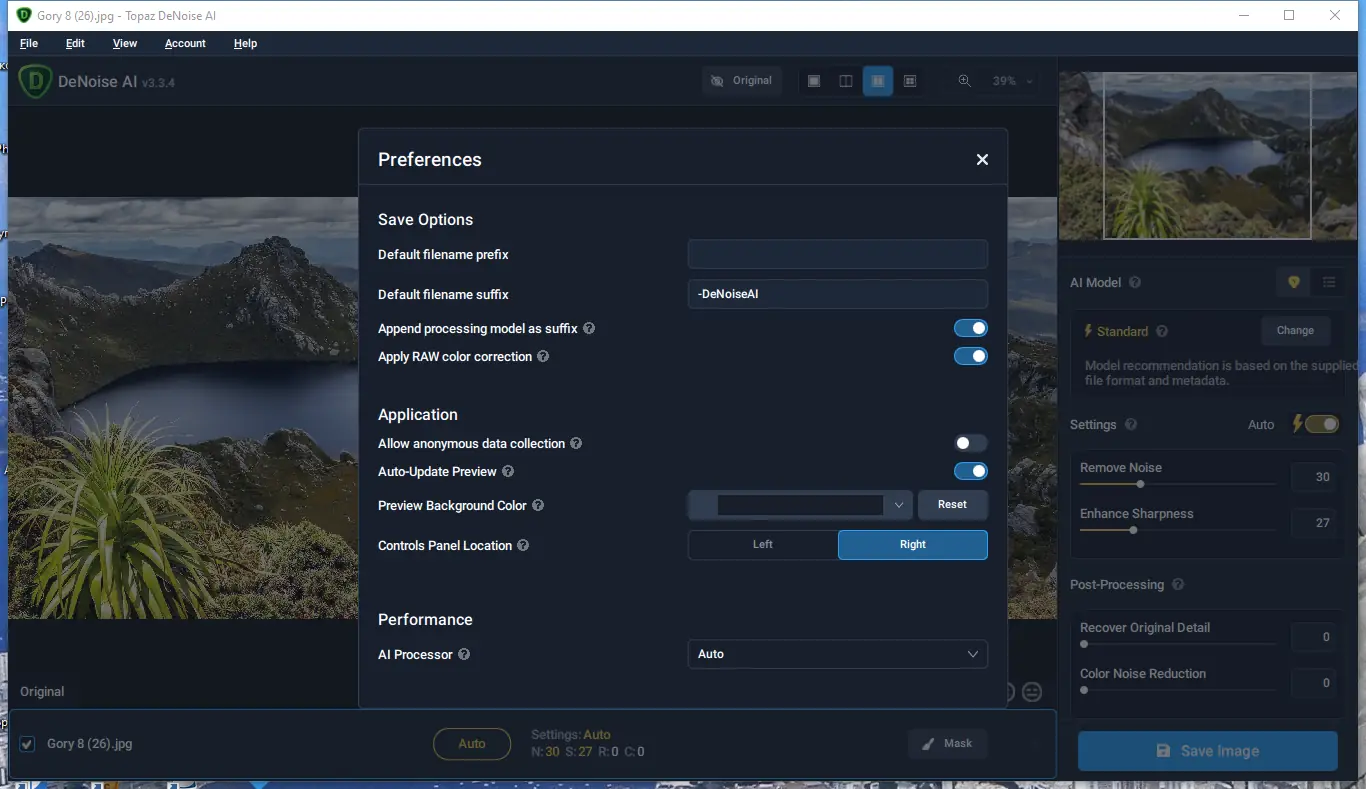The image size is (1366, 789).
Task: Open the Preview Background Color dropdown
Action: point(800,505)
